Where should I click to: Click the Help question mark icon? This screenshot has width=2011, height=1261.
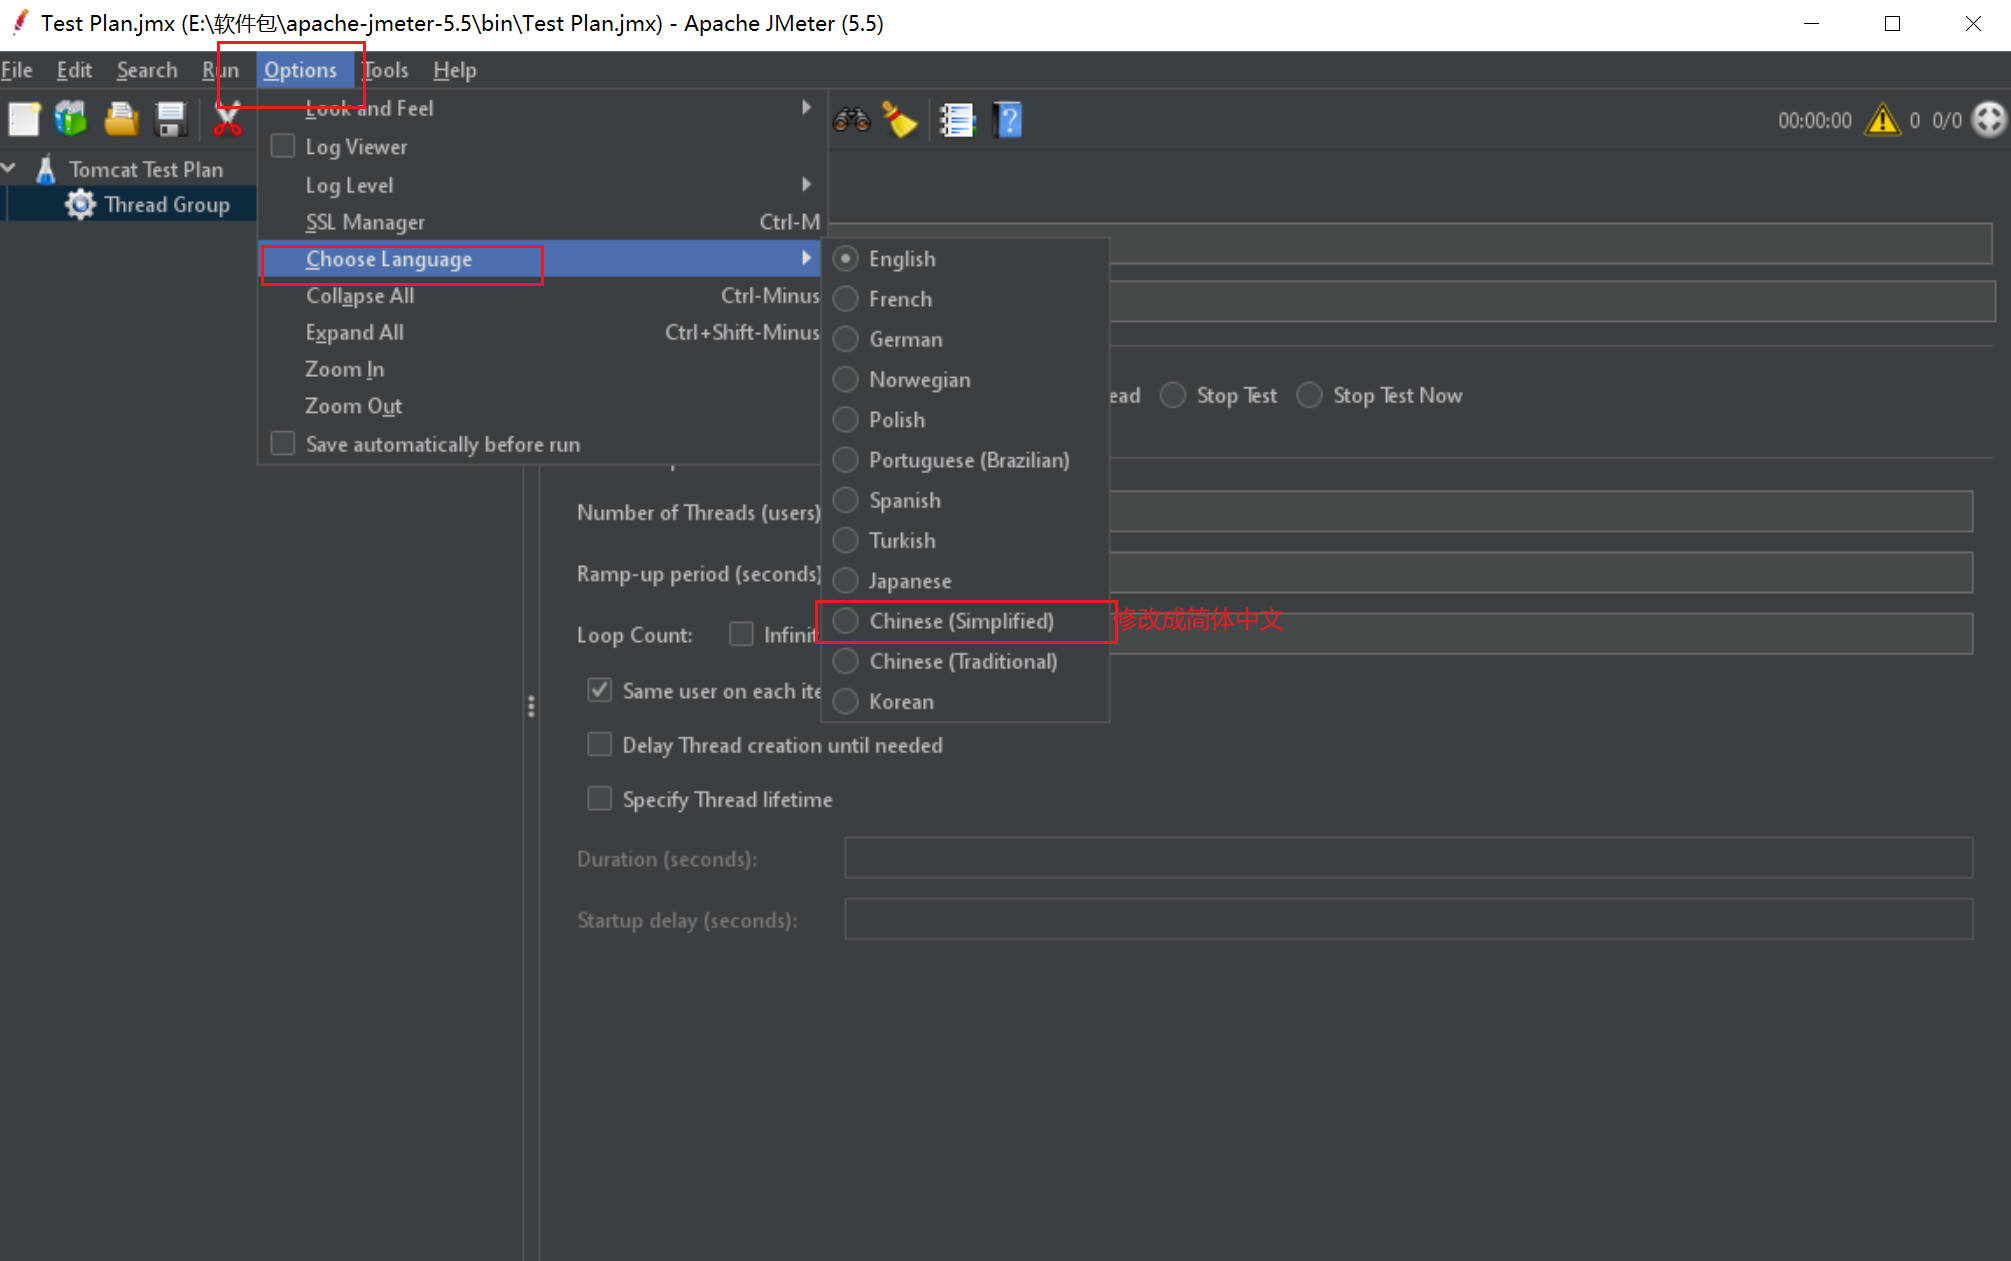(x=1008, y=120)
